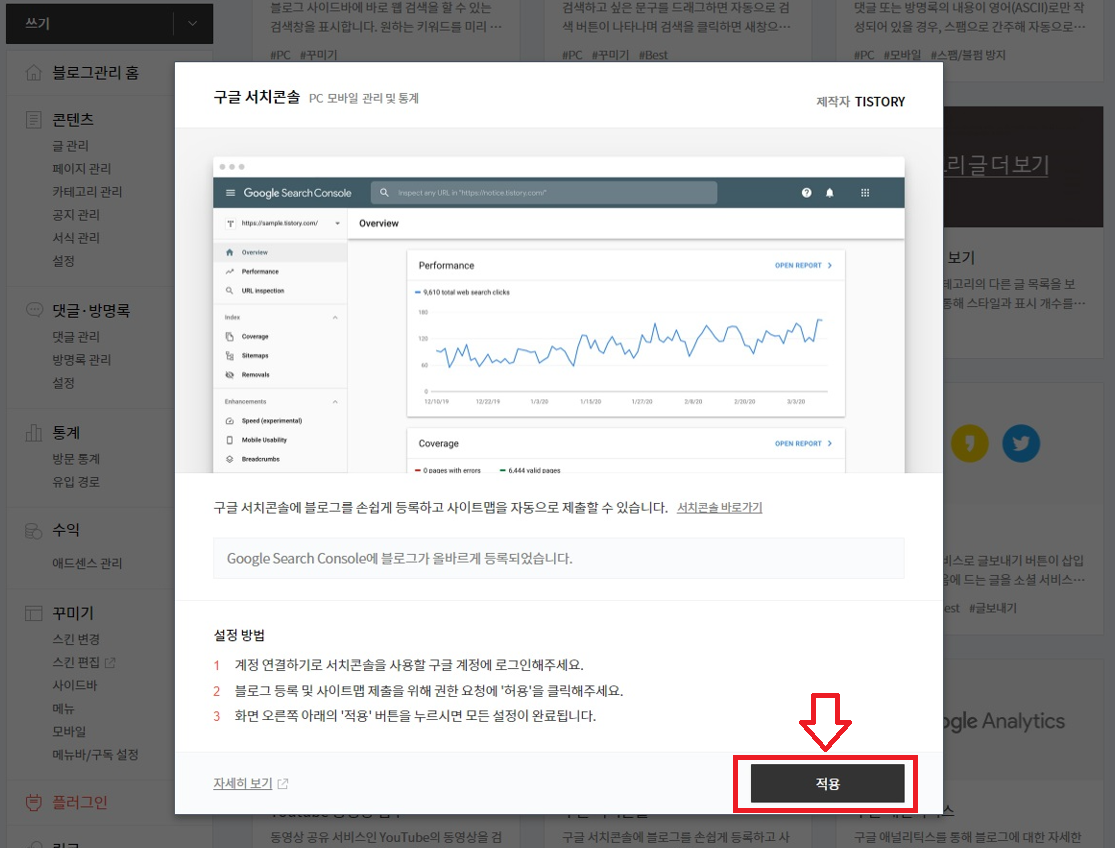Image resolution: width=1116 pixels, height=848 pixels.
Task: Open 사이드바 in the sidebar menu
Action: (x=75, y=685)
